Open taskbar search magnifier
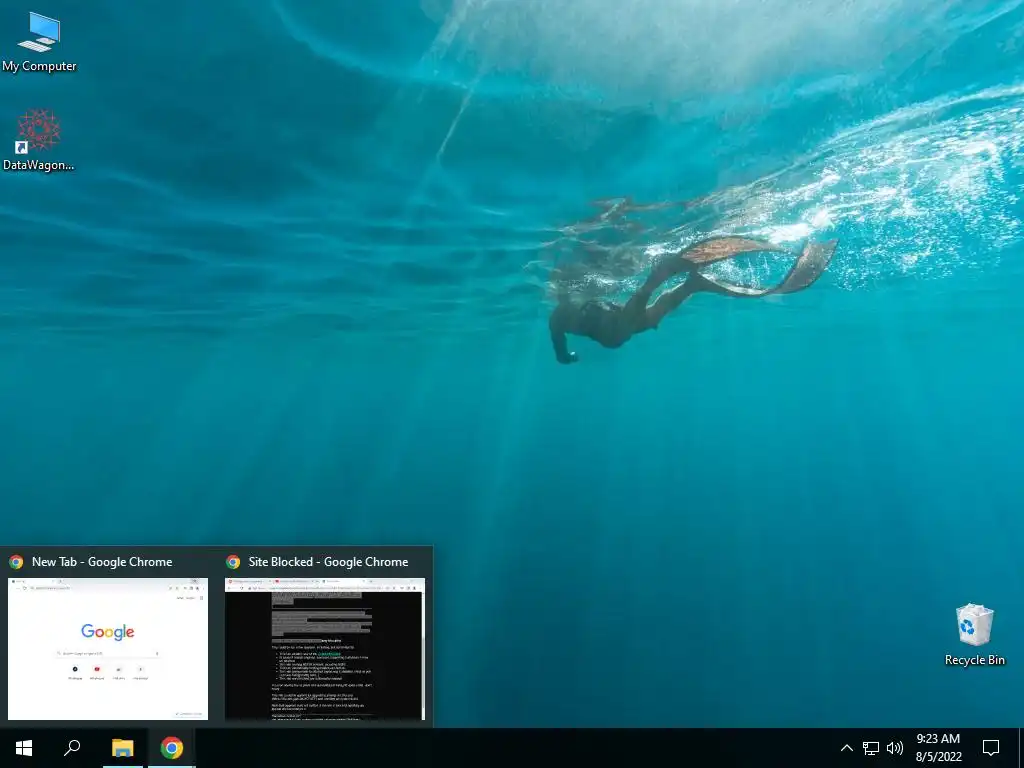The image size is (1024, 768). [72, 748]
